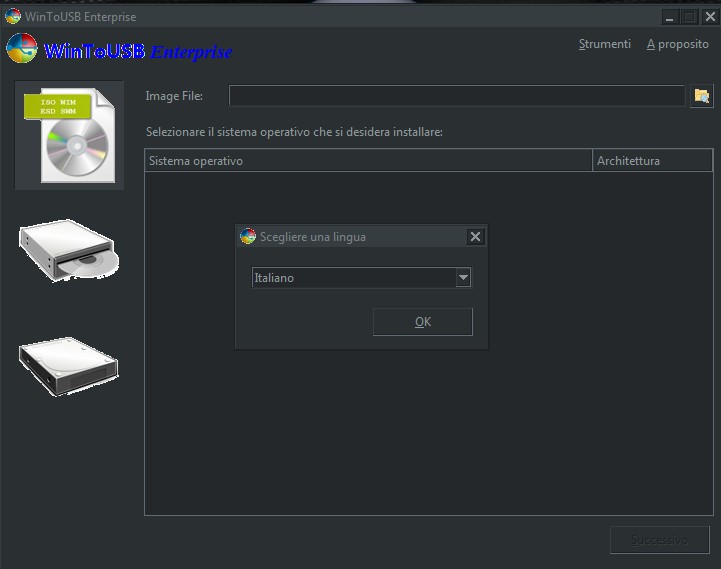The height and width of the screenshot is (569, 721).
Task: Click the language dialog's app icon
Action: [x=248, y=236]
